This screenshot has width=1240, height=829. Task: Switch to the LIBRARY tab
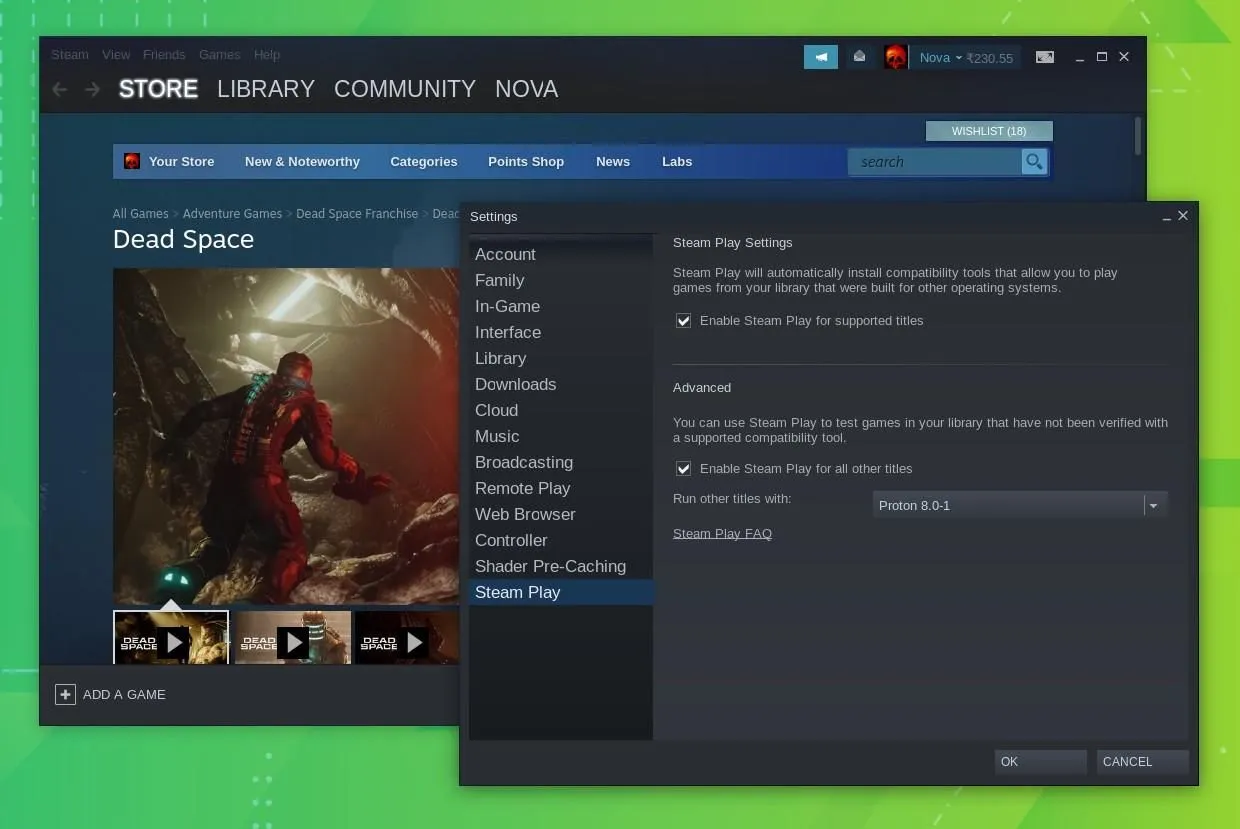266,89
